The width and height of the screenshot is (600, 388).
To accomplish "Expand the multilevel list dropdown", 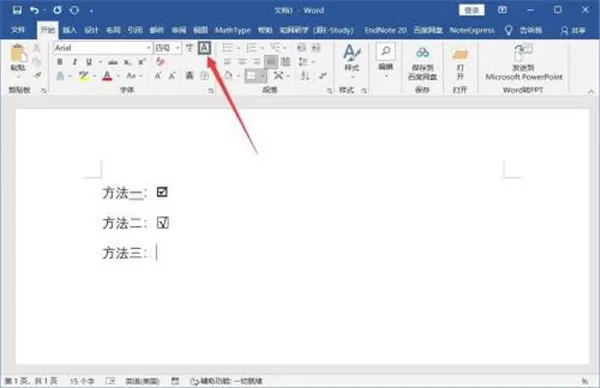I will coord(284,48).
